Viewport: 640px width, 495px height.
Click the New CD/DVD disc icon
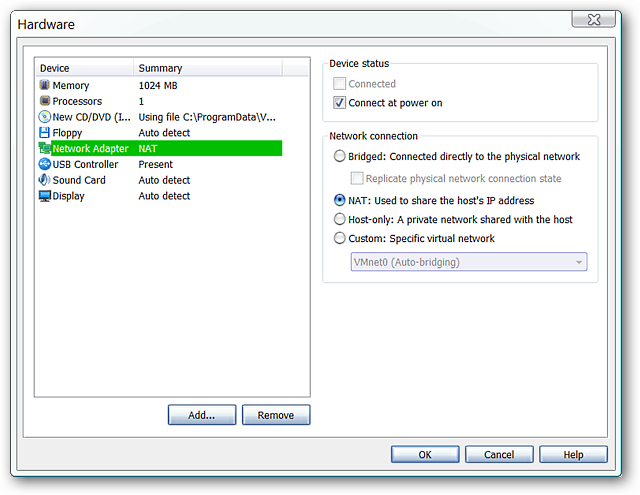click(44, 117)
